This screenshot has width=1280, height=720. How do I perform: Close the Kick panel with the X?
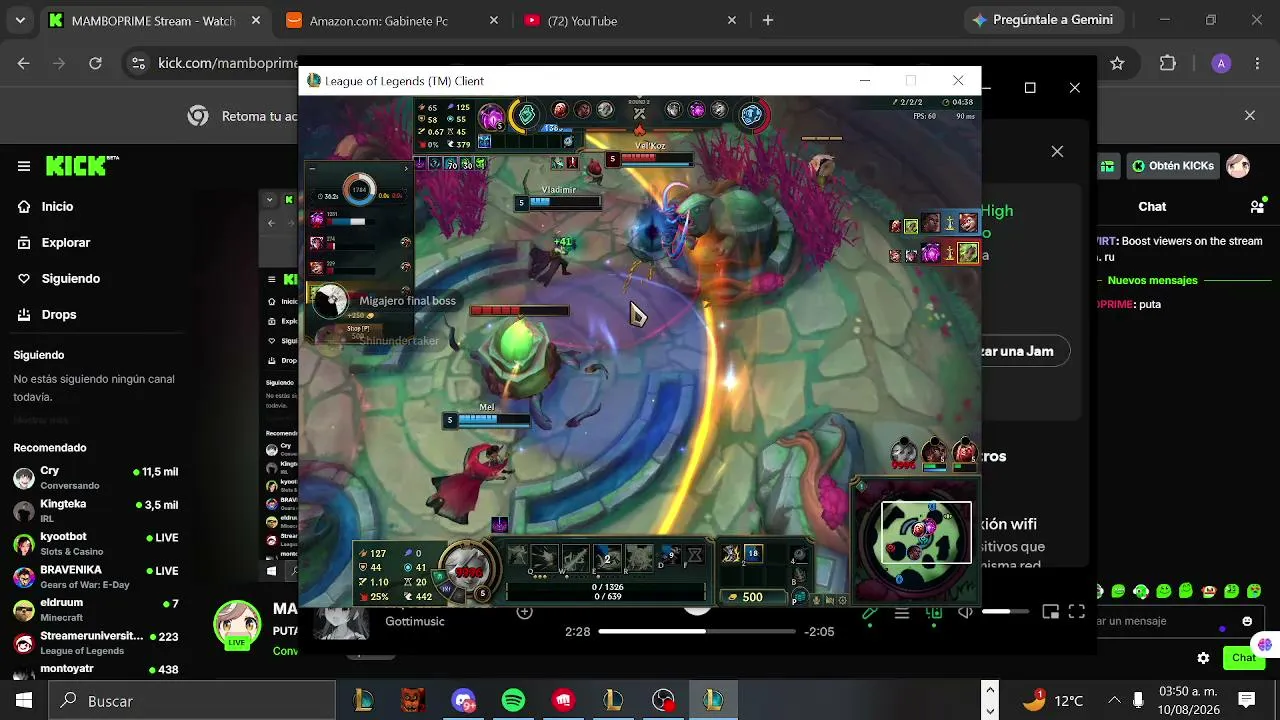point(1057,151)
